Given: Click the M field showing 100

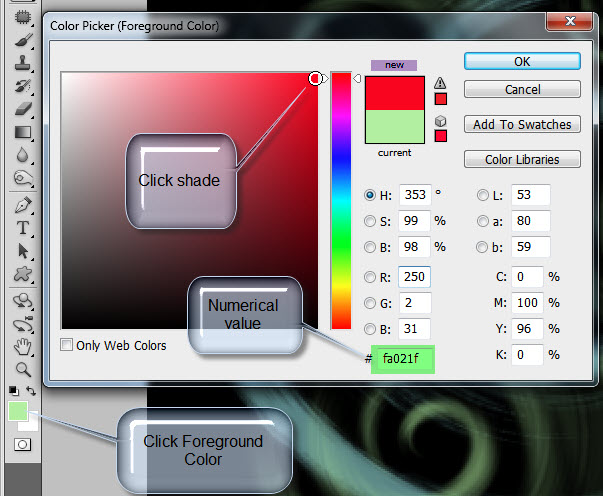Looking at the screenshot, I should click(527, 303).
